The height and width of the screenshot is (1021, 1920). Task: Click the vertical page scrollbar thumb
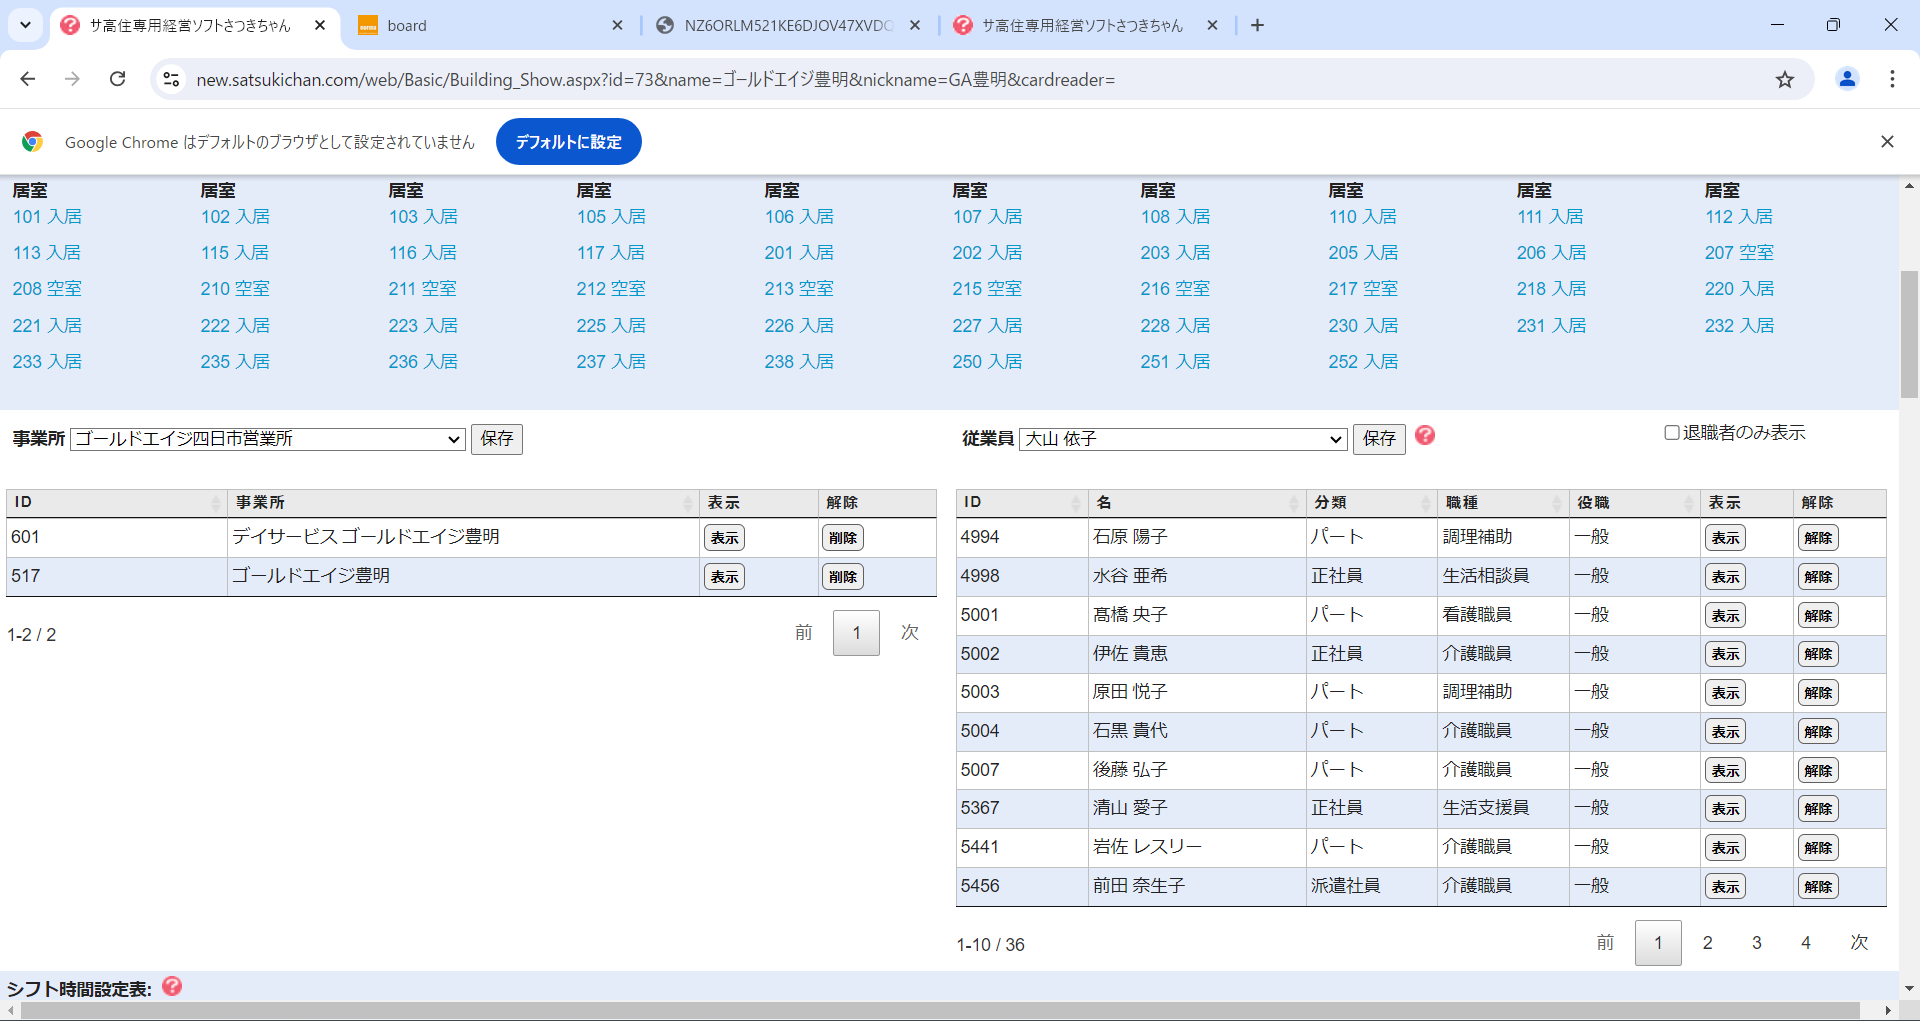1908,335
